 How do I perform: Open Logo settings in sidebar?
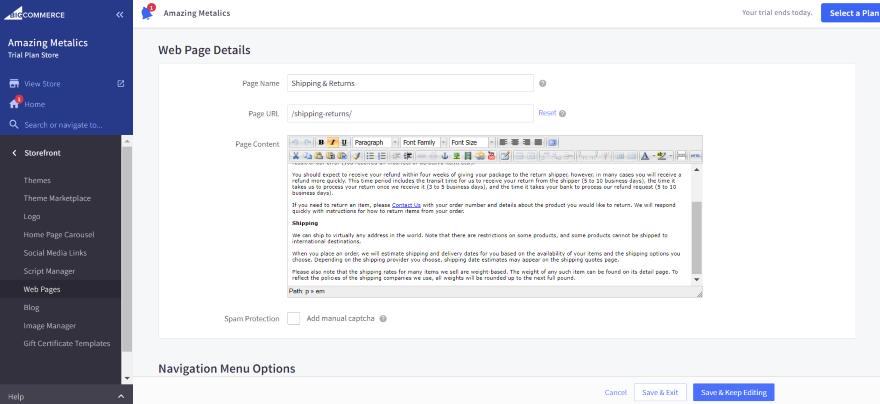coord(32,217)
